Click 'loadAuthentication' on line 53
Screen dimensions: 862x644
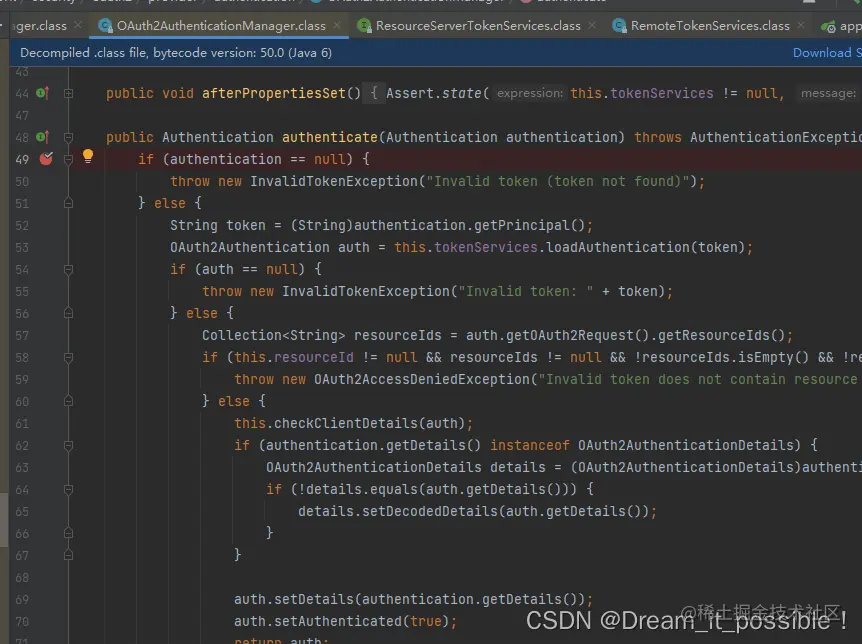click(618, 247)
